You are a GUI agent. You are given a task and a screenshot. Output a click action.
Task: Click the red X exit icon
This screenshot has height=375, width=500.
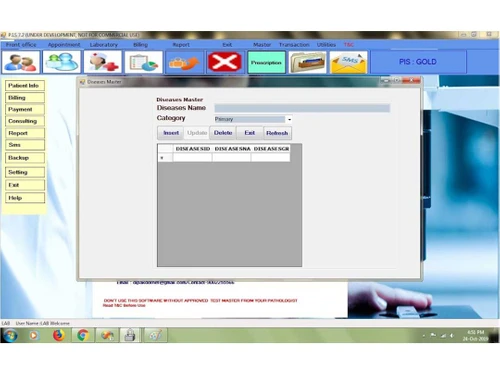pyautogui.click(x=225, y=62)
